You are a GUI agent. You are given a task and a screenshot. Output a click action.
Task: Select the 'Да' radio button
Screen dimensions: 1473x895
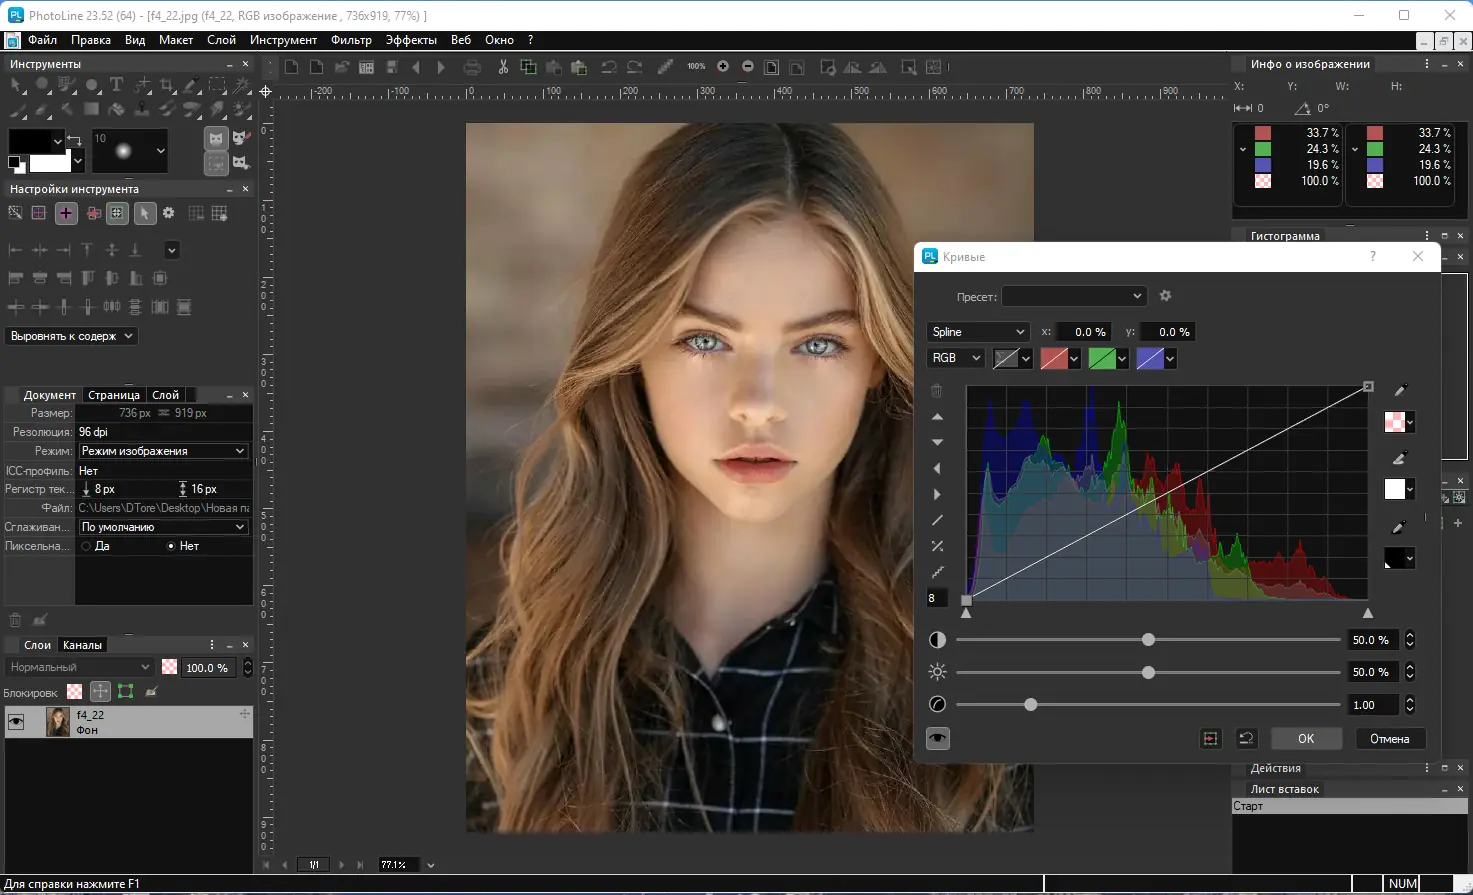pyautogui.click(x=87, y=546)
